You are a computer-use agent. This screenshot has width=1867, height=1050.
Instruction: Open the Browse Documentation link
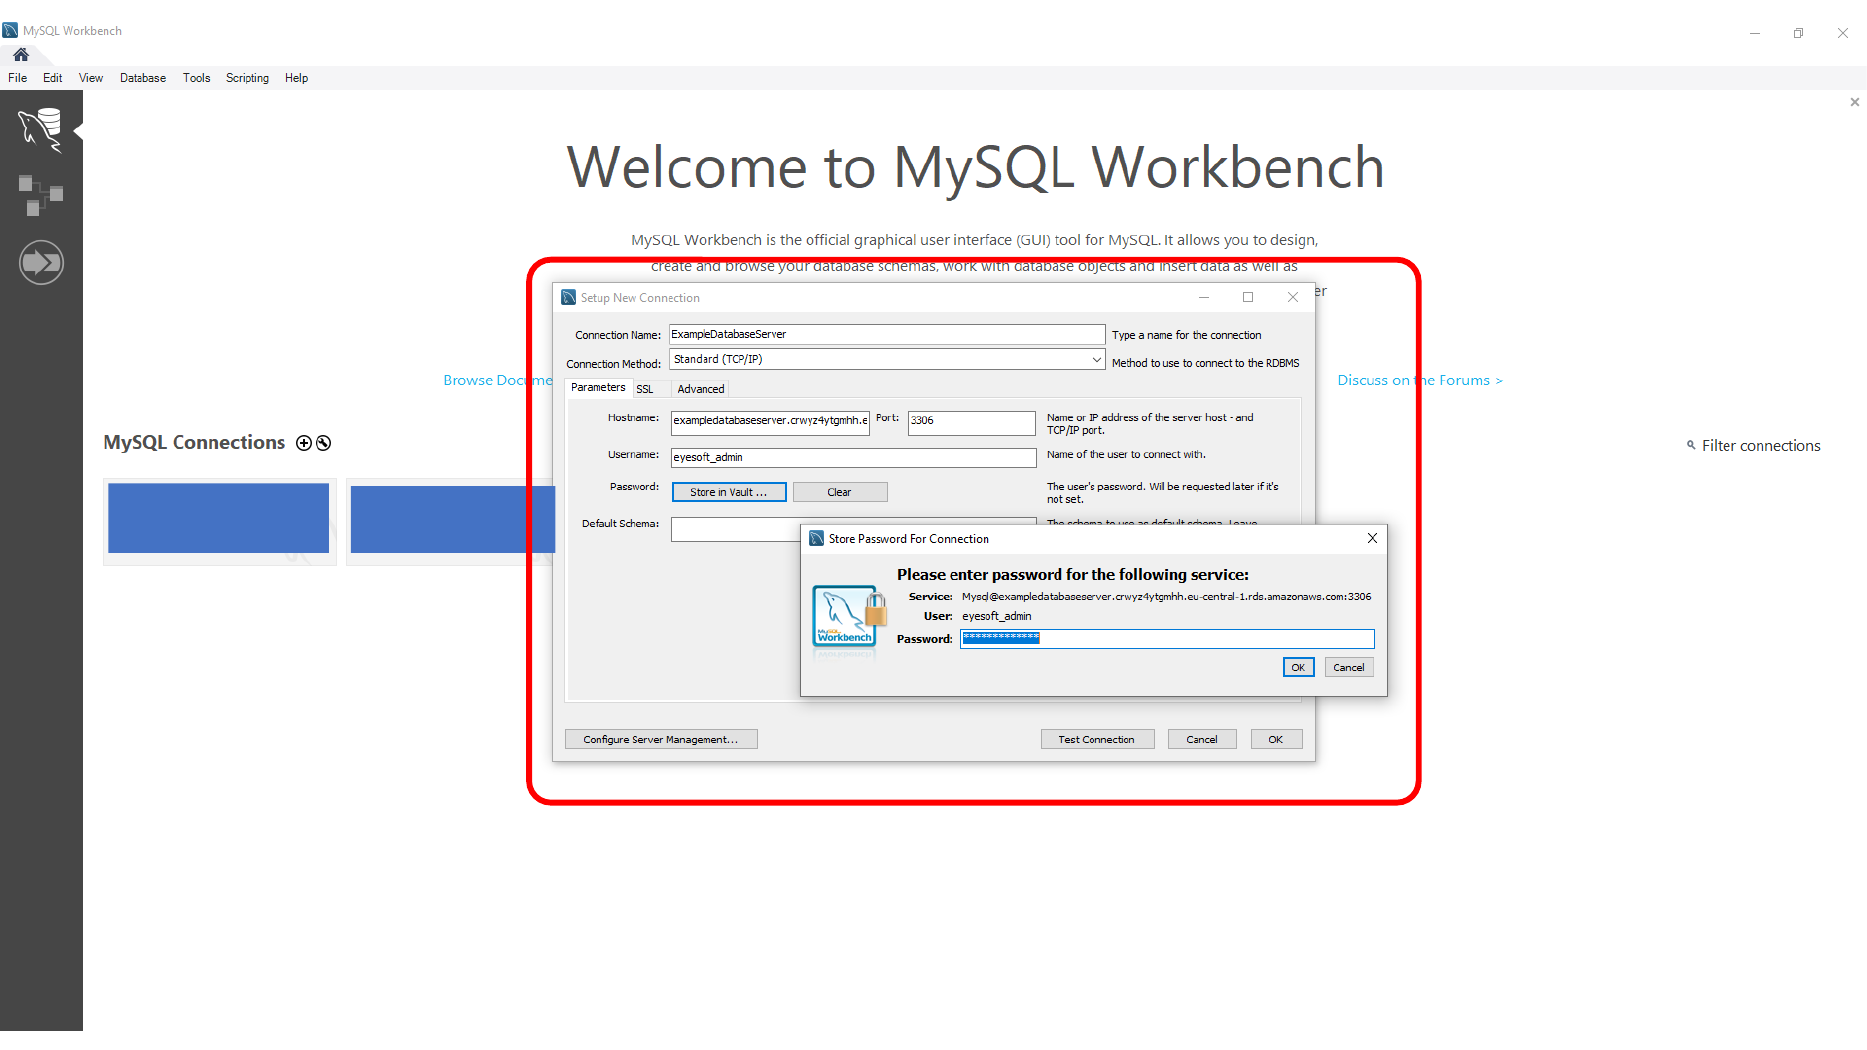pyautogui.click(x=498, y=380)
